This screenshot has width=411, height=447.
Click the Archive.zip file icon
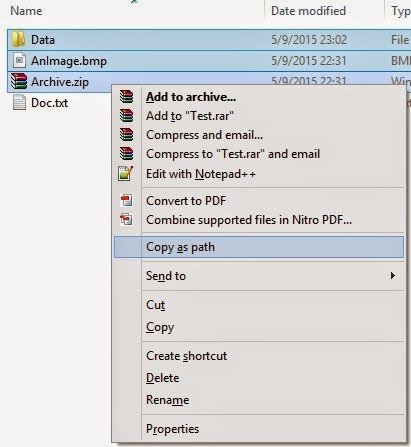point(19,82)
